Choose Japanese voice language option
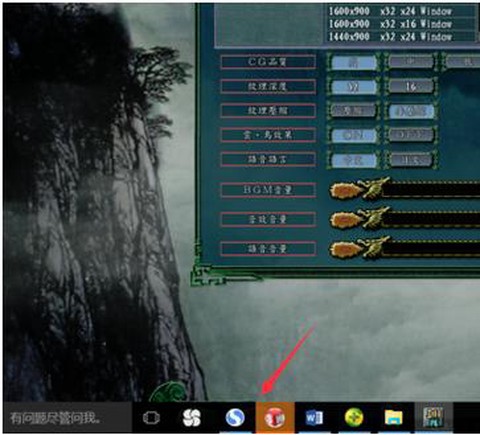 (x=411, y=160)
